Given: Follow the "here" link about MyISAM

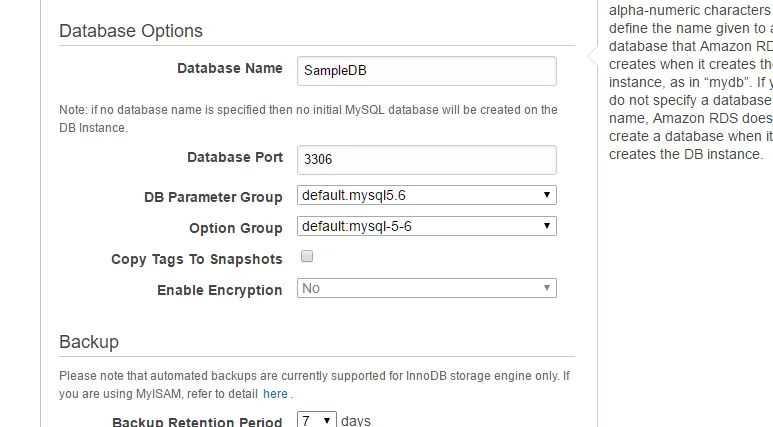Looking at the screenshot, I should [x=275, y=394].
